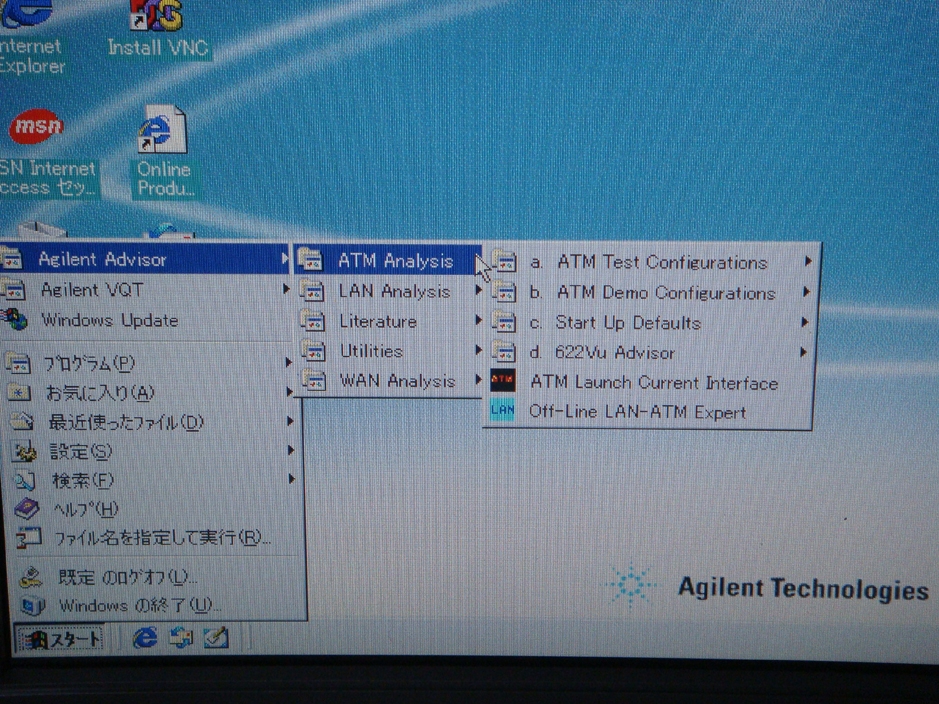The height and width of the screenshot is (704, 939).
Task: Open the Utilities submenu item
Action: point(391,351)
